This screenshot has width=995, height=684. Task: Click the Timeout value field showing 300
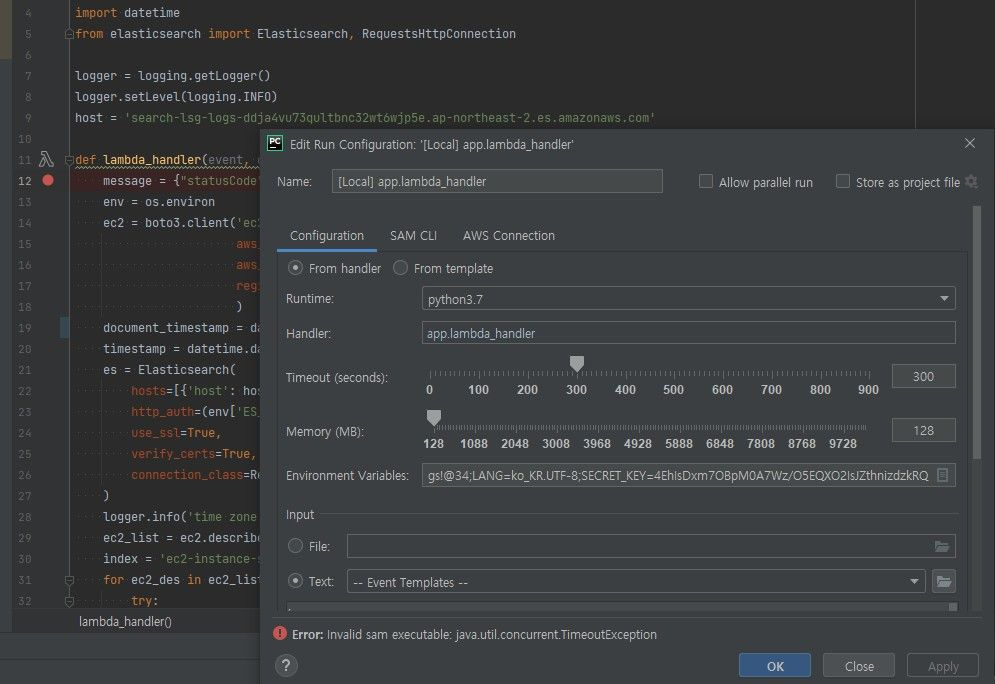click(x=923, y=376)
